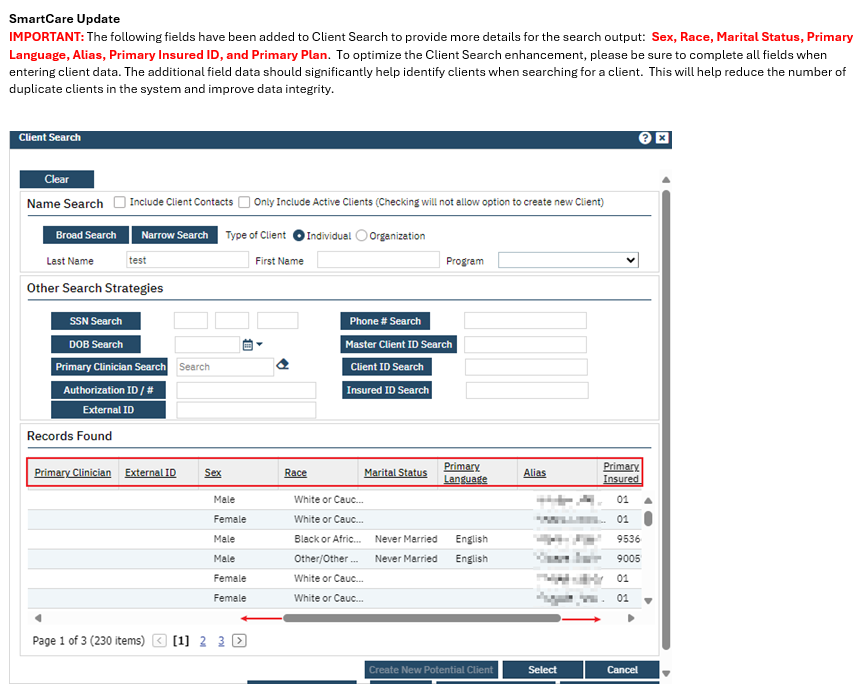Viewport: 863px width, 691px height.
Task: Focus Primary Clinician search box
Action: tap(225, 367)
